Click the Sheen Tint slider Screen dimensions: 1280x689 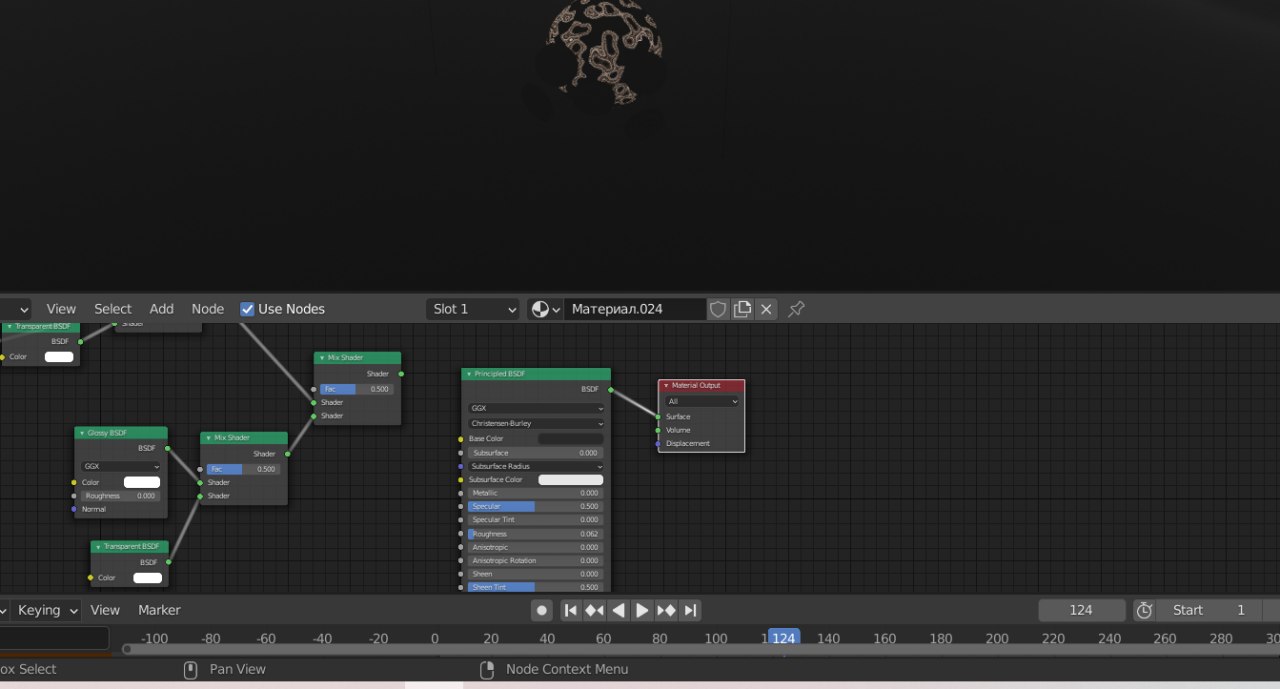[x=535, y=587]
